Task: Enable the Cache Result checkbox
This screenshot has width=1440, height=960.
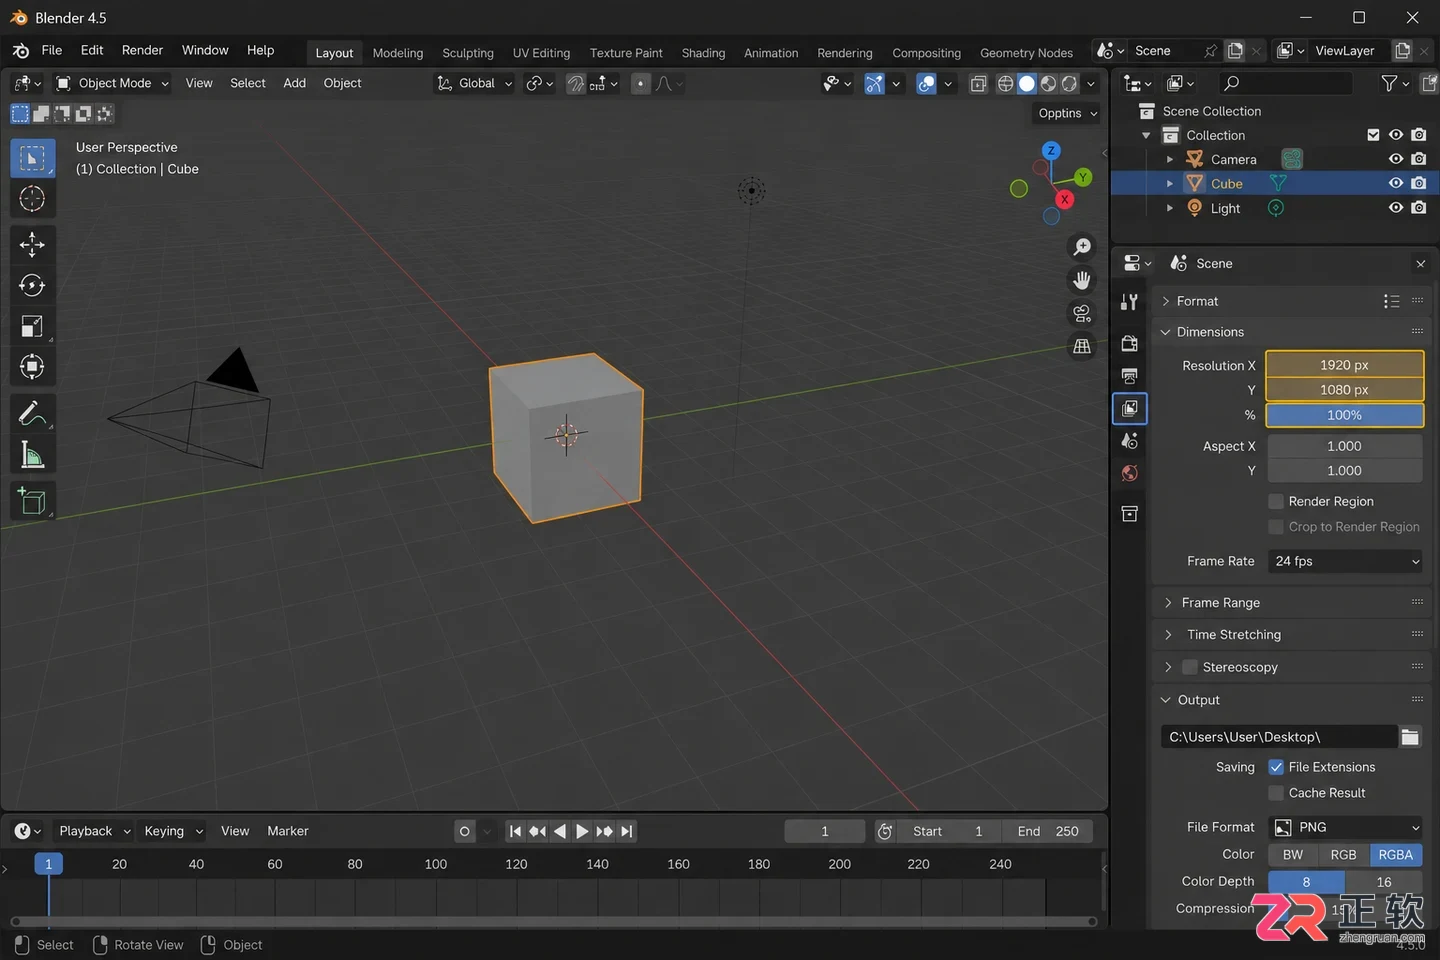Action: [1276, 793]
